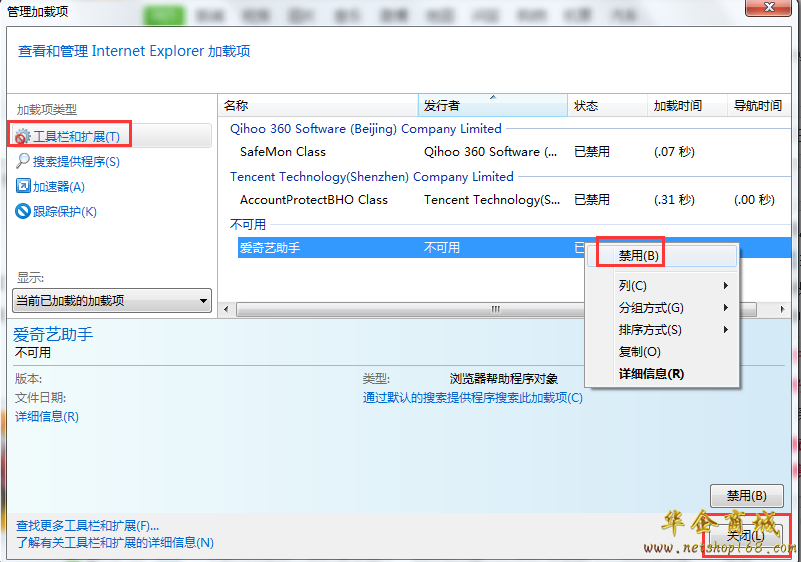Choose 禁用(B) in the context menu
Screen dimensions: 801x562
coord(662,255)
